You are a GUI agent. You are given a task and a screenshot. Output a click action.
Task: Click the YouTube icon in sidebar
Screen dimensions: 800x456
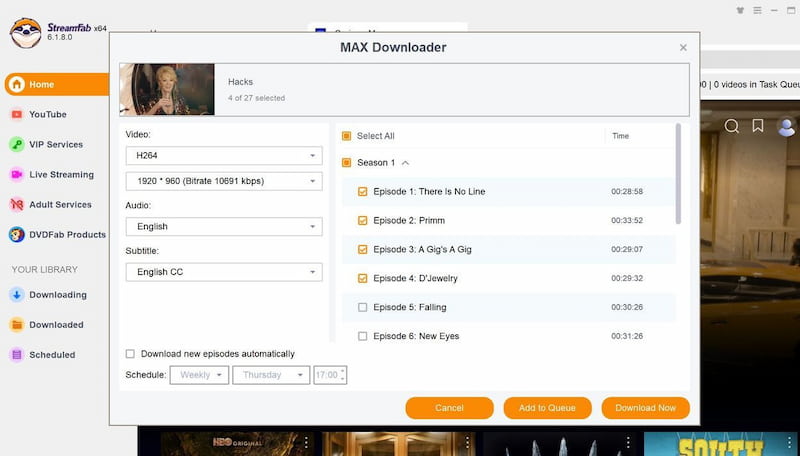[x=17, y=115]
